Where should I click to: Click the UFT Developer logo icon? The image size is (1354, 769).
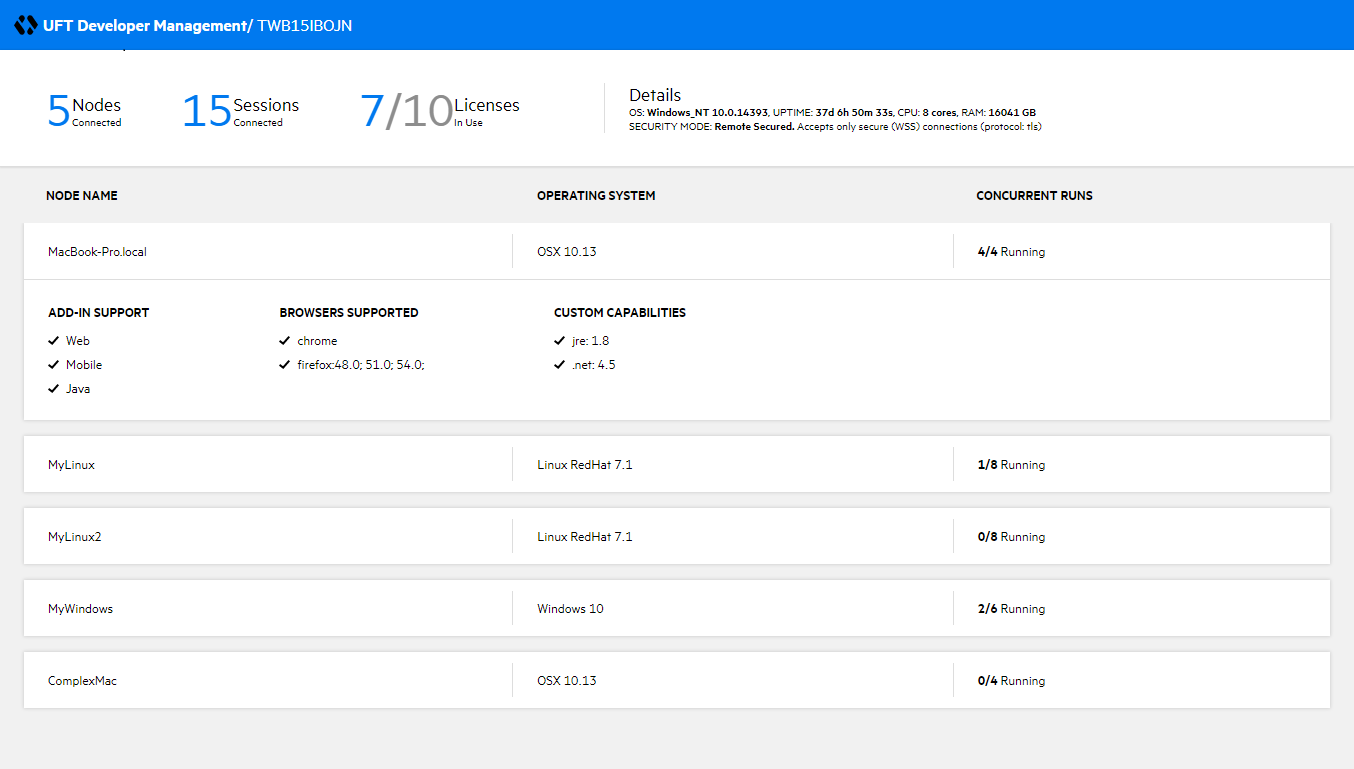25,25
